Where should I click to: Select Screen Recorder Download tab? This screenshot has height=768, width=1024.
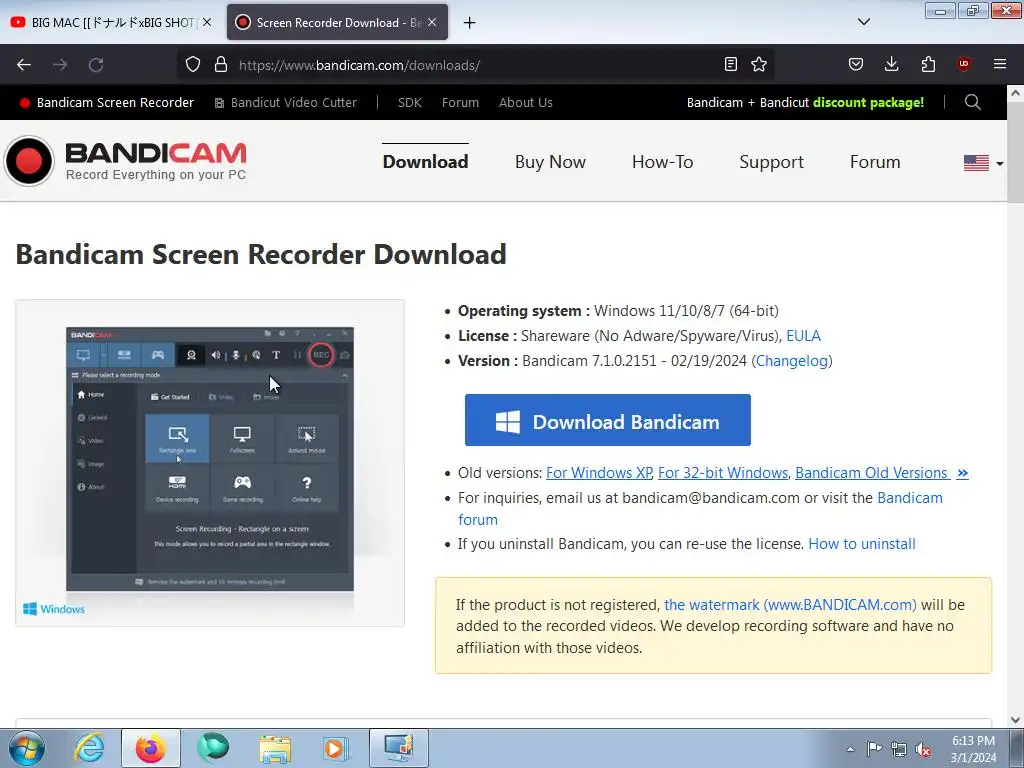pyautogui.click(x=337, y=22)
